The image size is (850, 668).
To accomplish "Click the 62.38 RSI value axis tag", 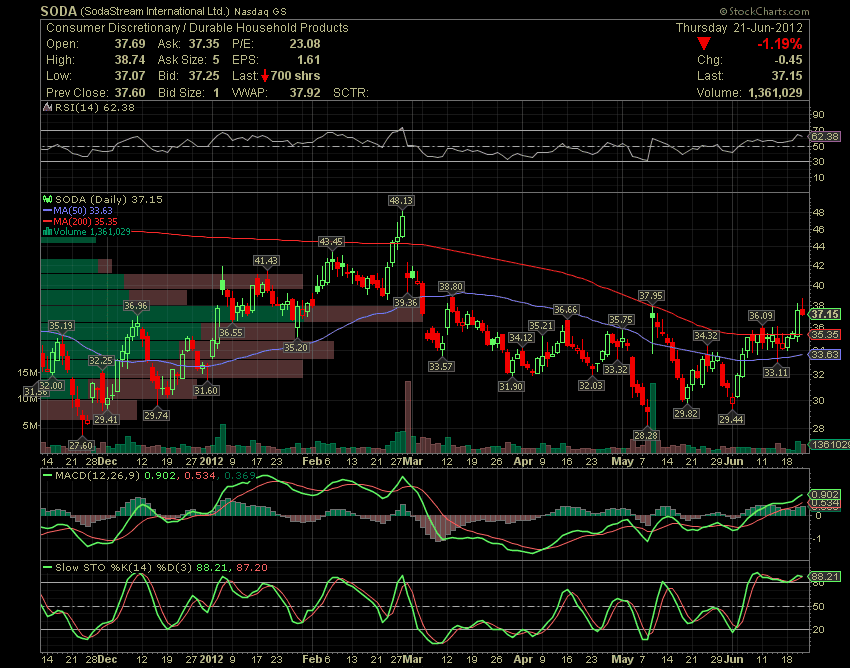I will [x=825, y=136].
